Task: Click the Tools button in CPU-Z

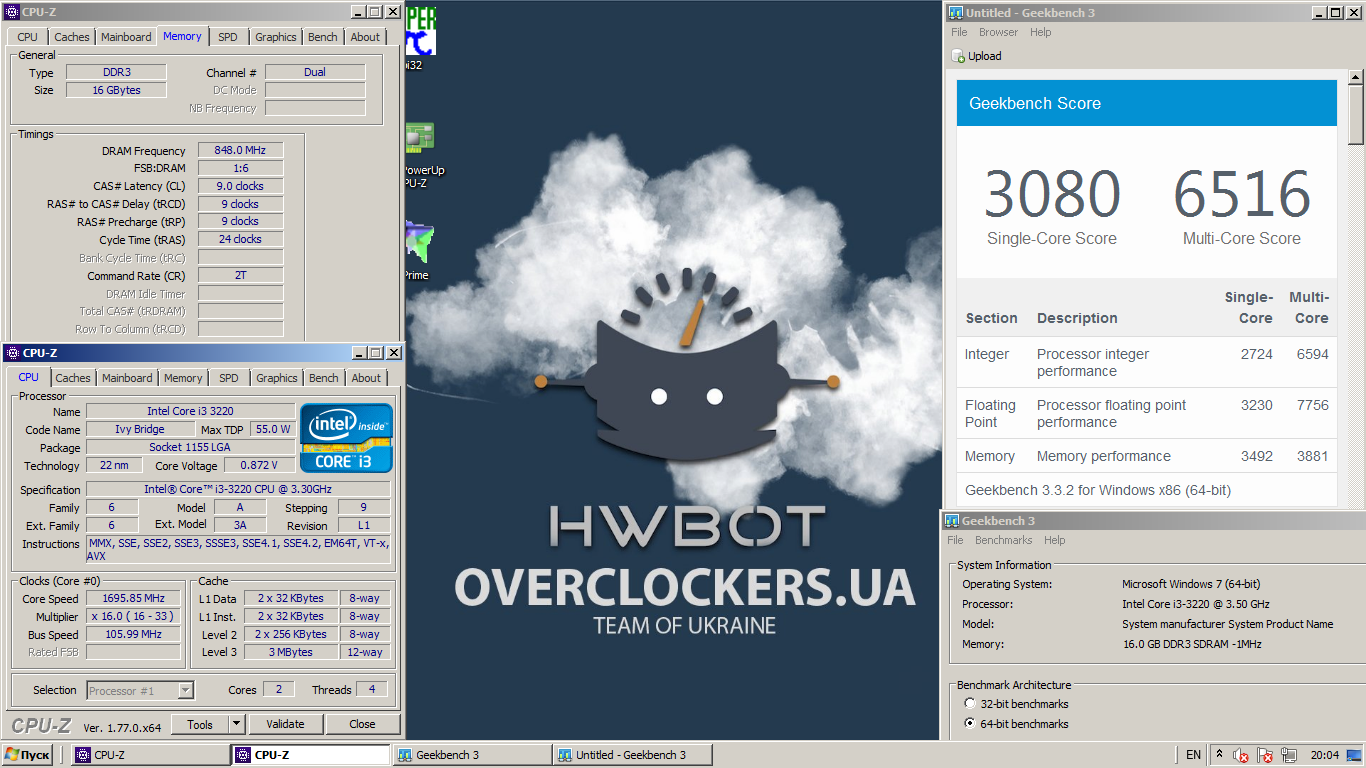Action: [x=200, y=724]
